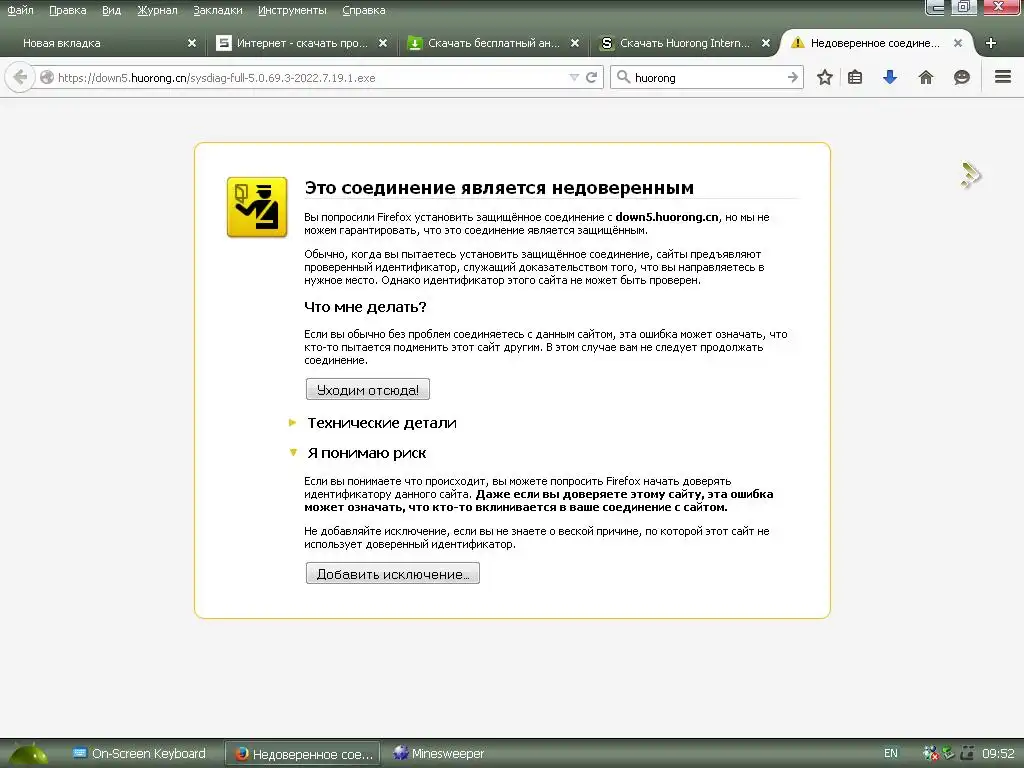Switch to Minesweeper in taskbar
Viewport: 1024px width, 768px height.
(x=439, y=754)
